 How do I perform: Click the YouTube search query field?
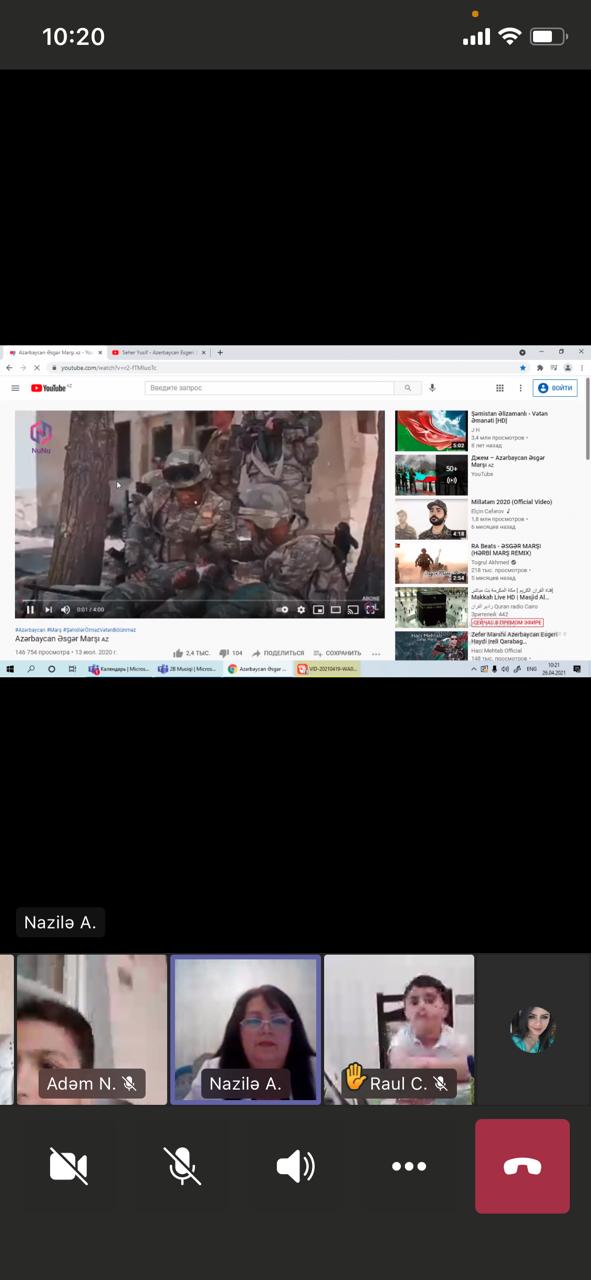point(270,388)
